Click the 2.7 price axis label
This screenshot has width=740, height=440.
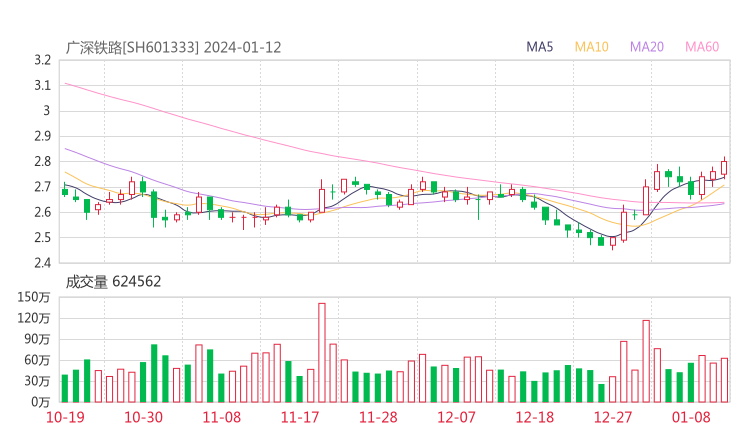pos(42,187)
